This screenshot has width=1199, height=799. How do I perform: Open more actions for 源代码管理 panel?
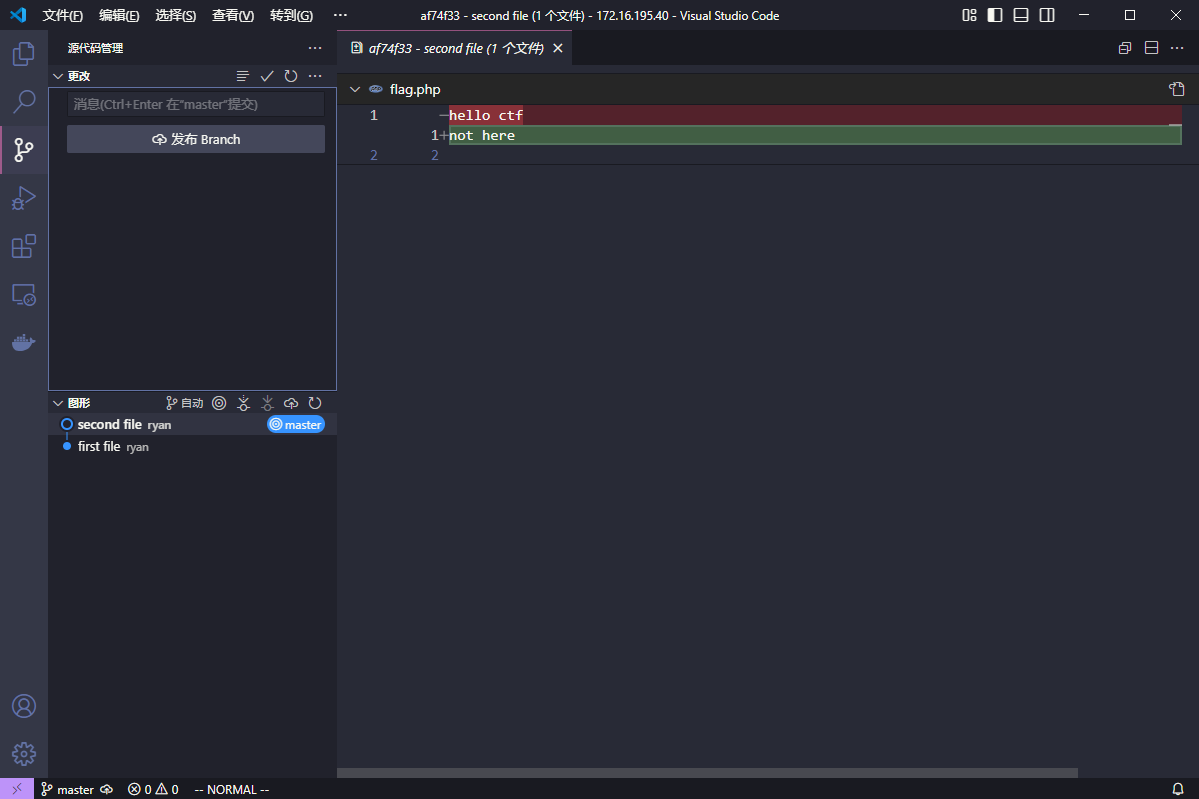tap(315, 47)
